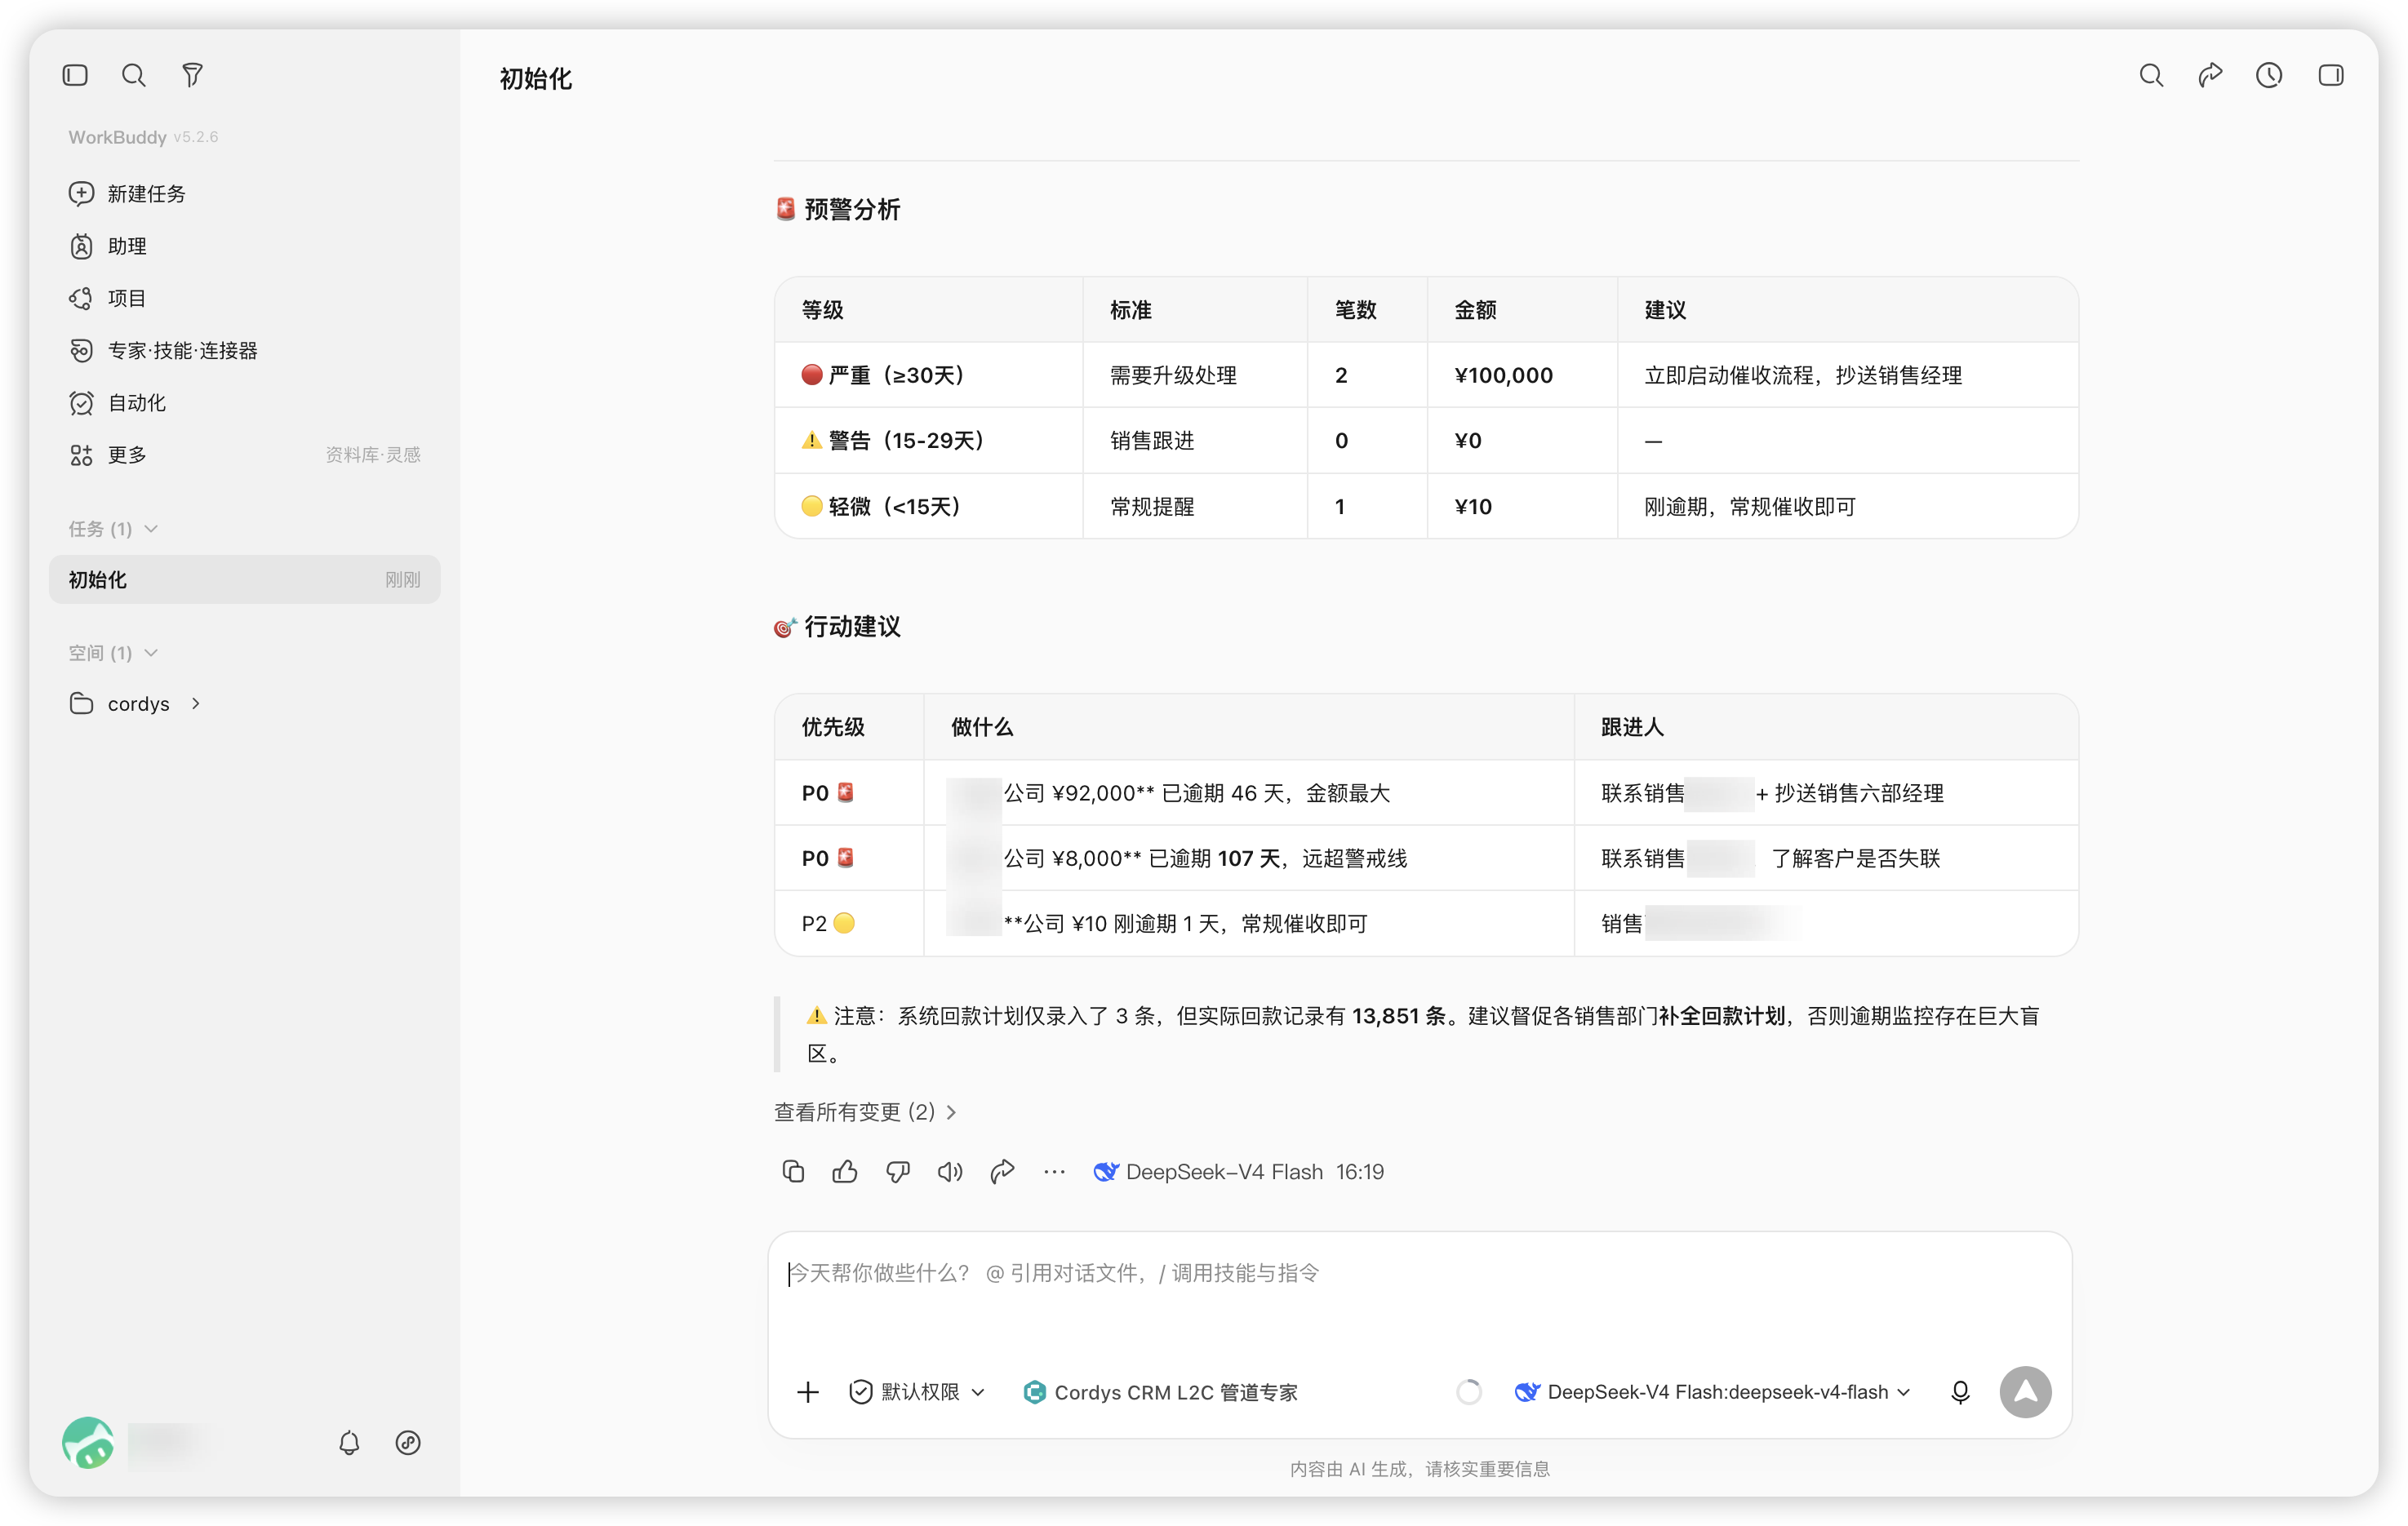Open more options ellipsis under response
The height and width of the screenshot is (1526, 2408).
[x=1054, y=1171]
